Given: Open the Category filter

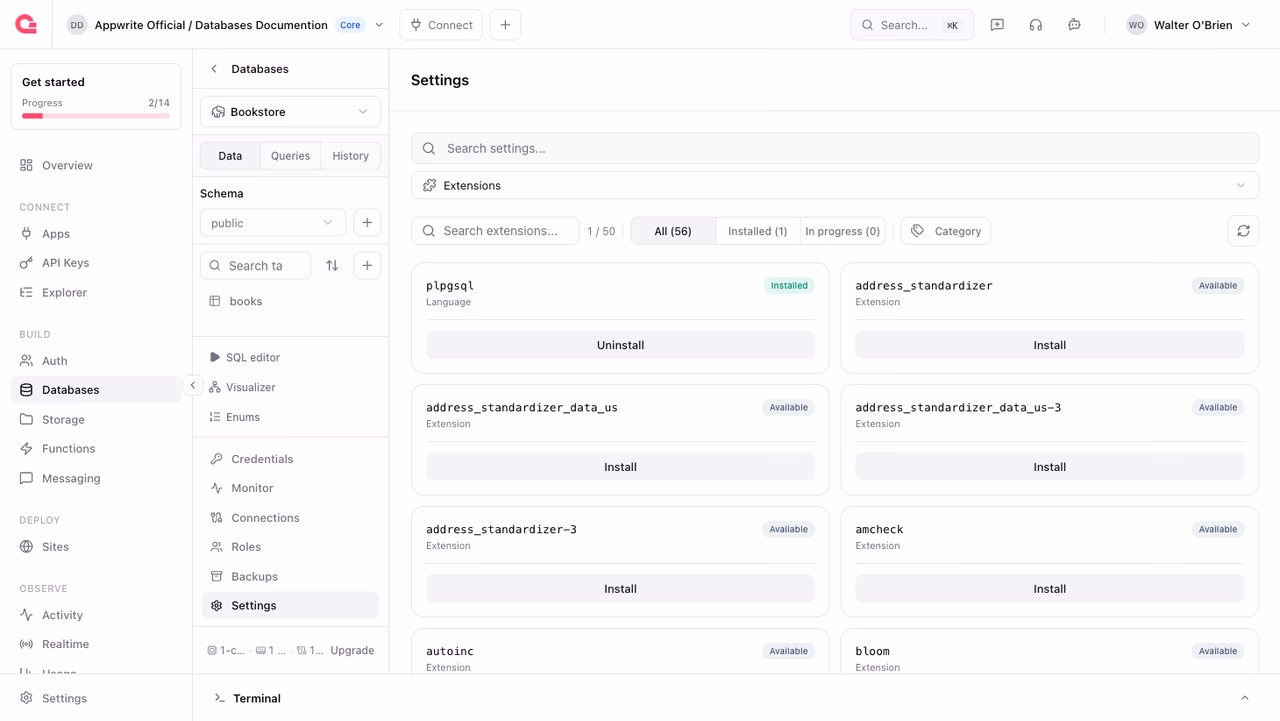Looking at the screenshot, I should click(x=946, y=231).
